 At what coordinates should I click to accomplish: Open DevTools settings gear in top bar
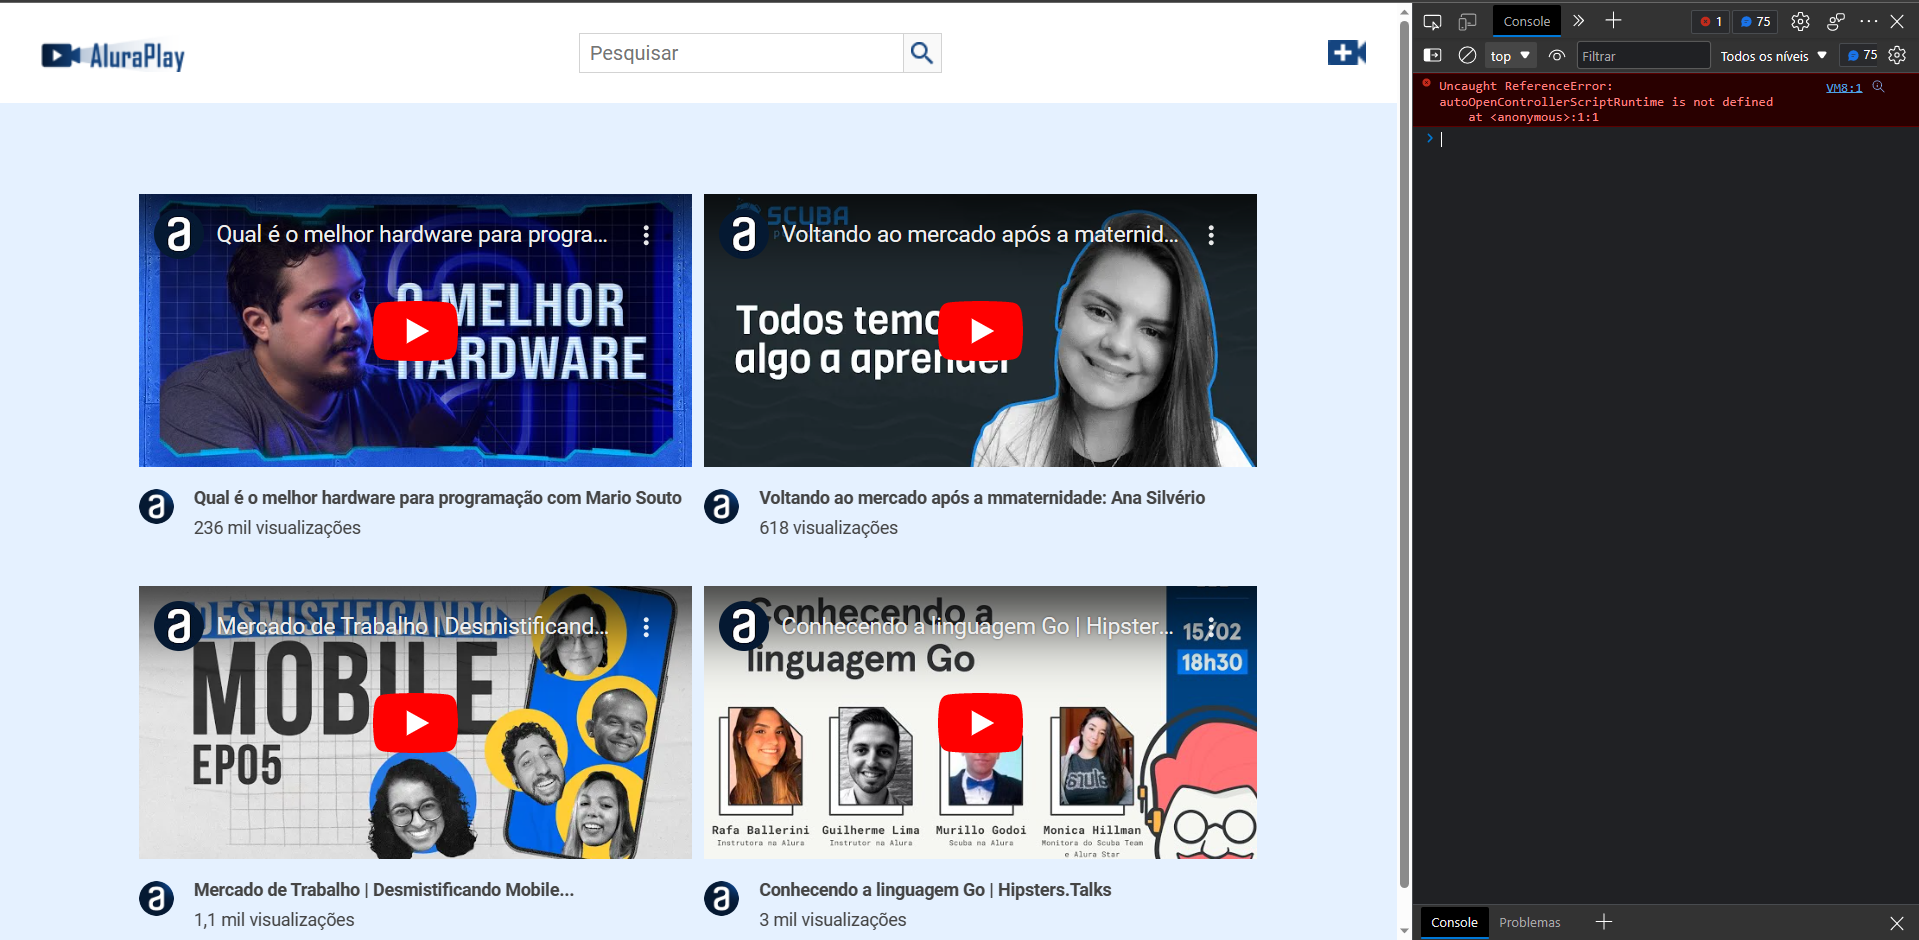click(1800, 21)
